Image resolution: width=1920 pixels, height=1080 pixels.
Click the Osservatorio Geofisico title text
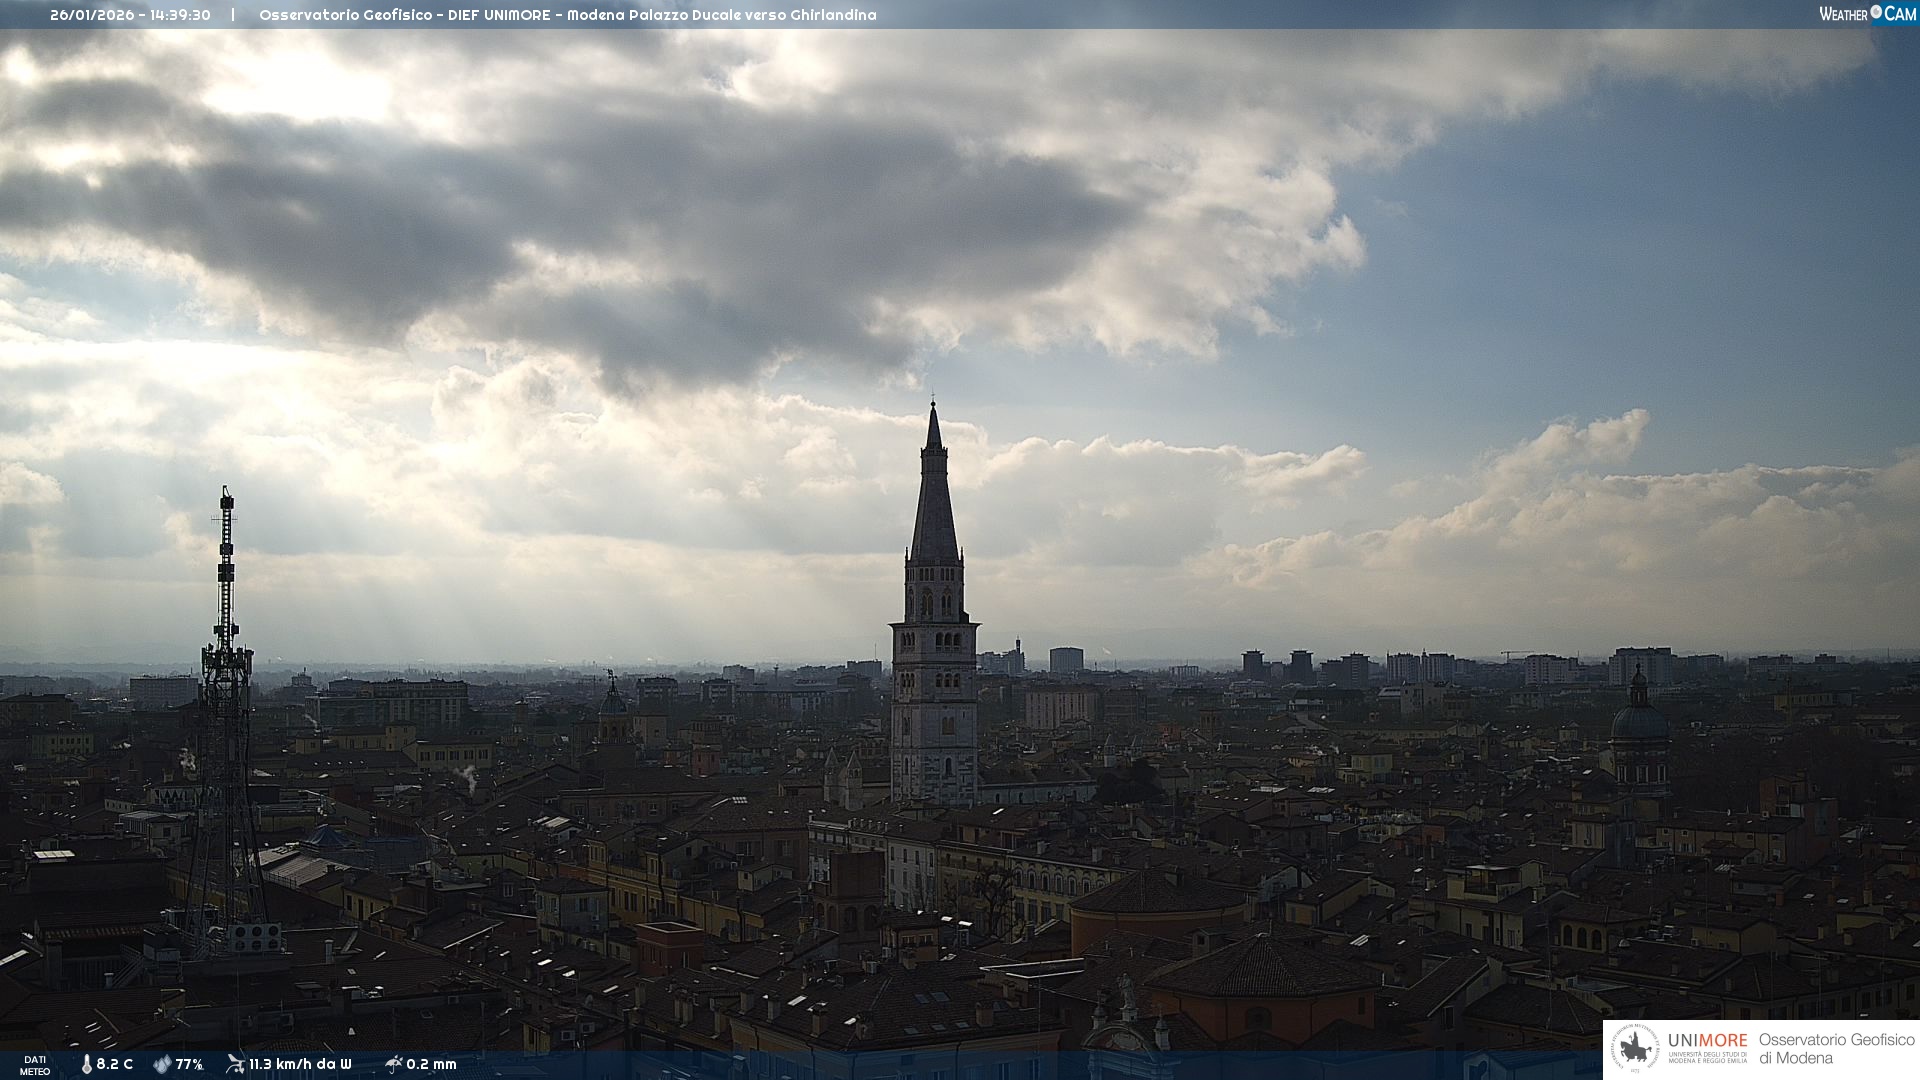pos(345,15)
